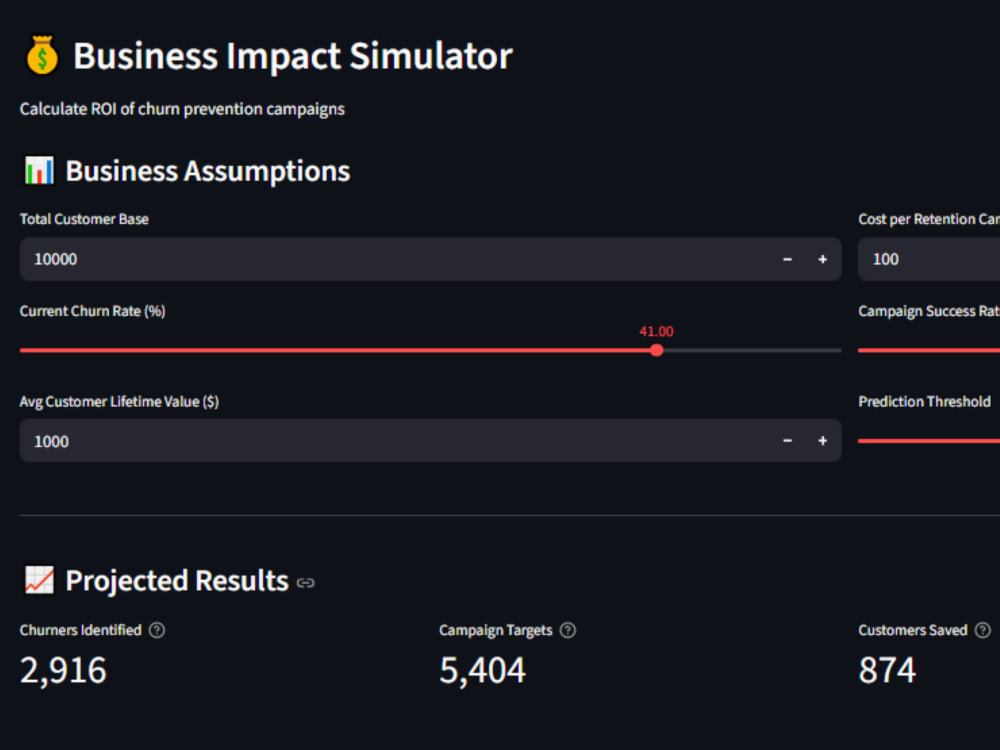Decrement Avg Customer Lifetime Value
Viewport: 1000px width, 750px height.
tap(787, 441)
